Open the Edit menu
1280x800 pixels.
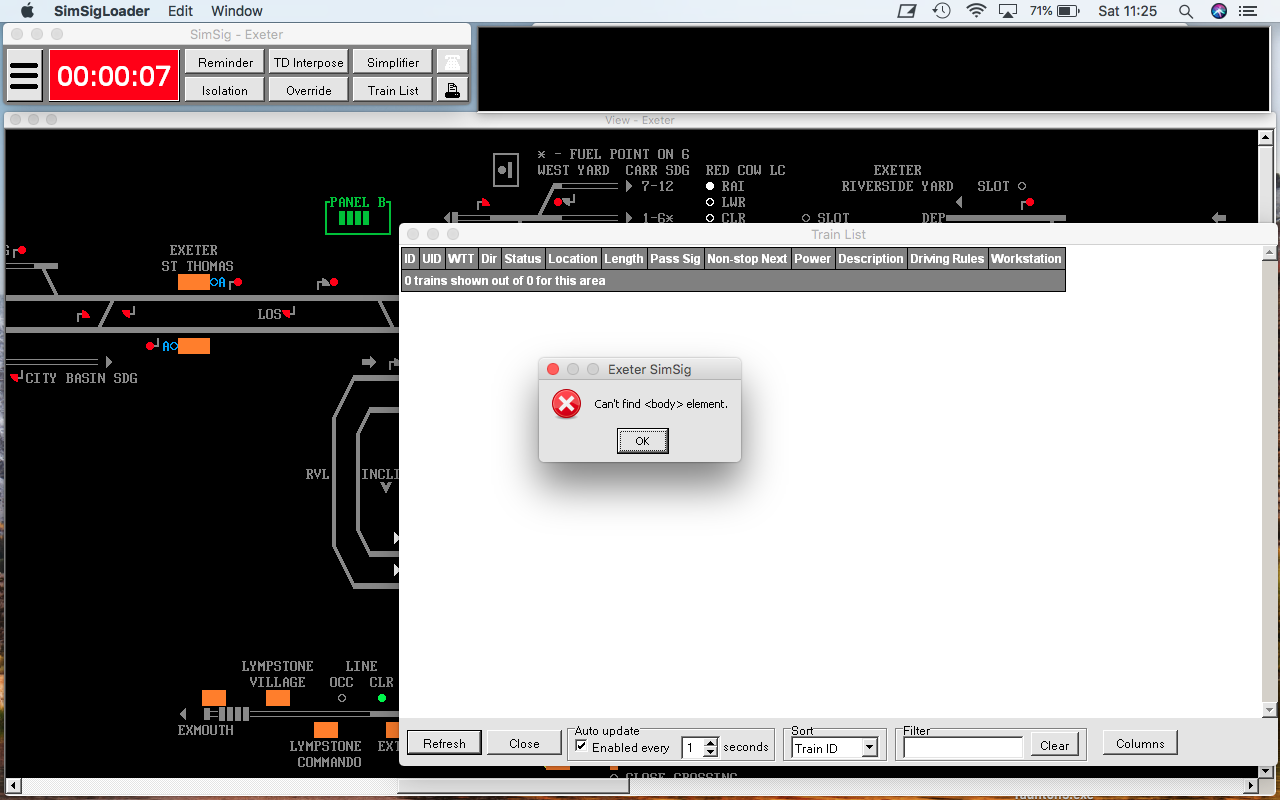point(181,11)
